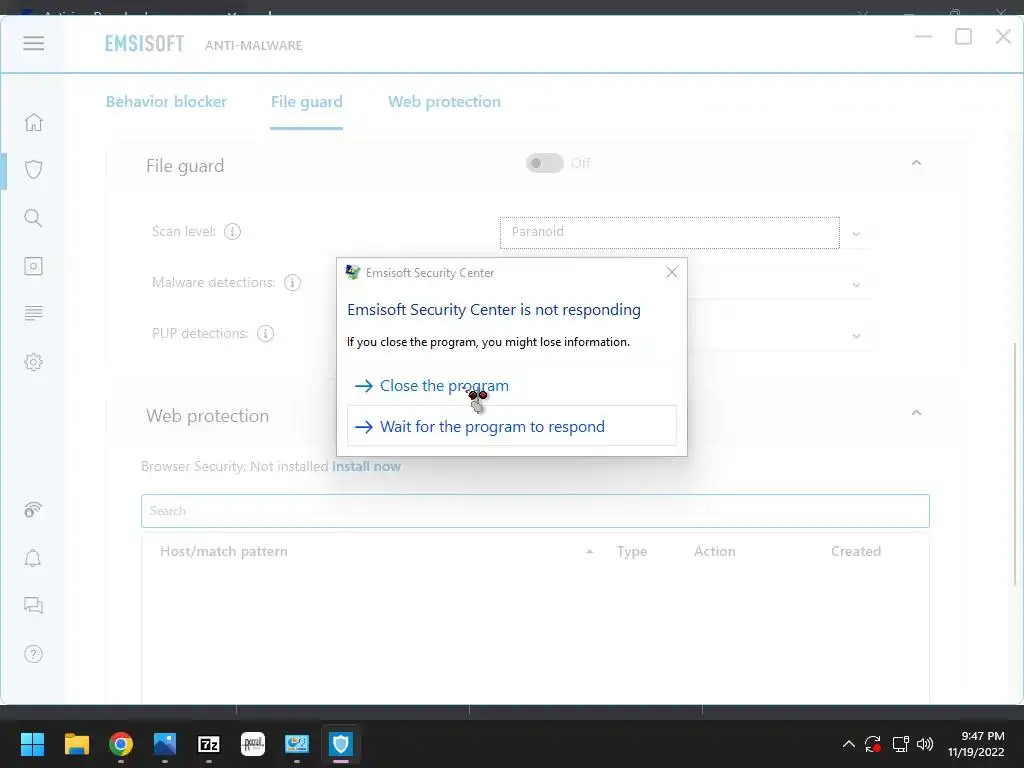Click the EMSISOFT logo
This screenshot has width=1024, height=768.
144,44
